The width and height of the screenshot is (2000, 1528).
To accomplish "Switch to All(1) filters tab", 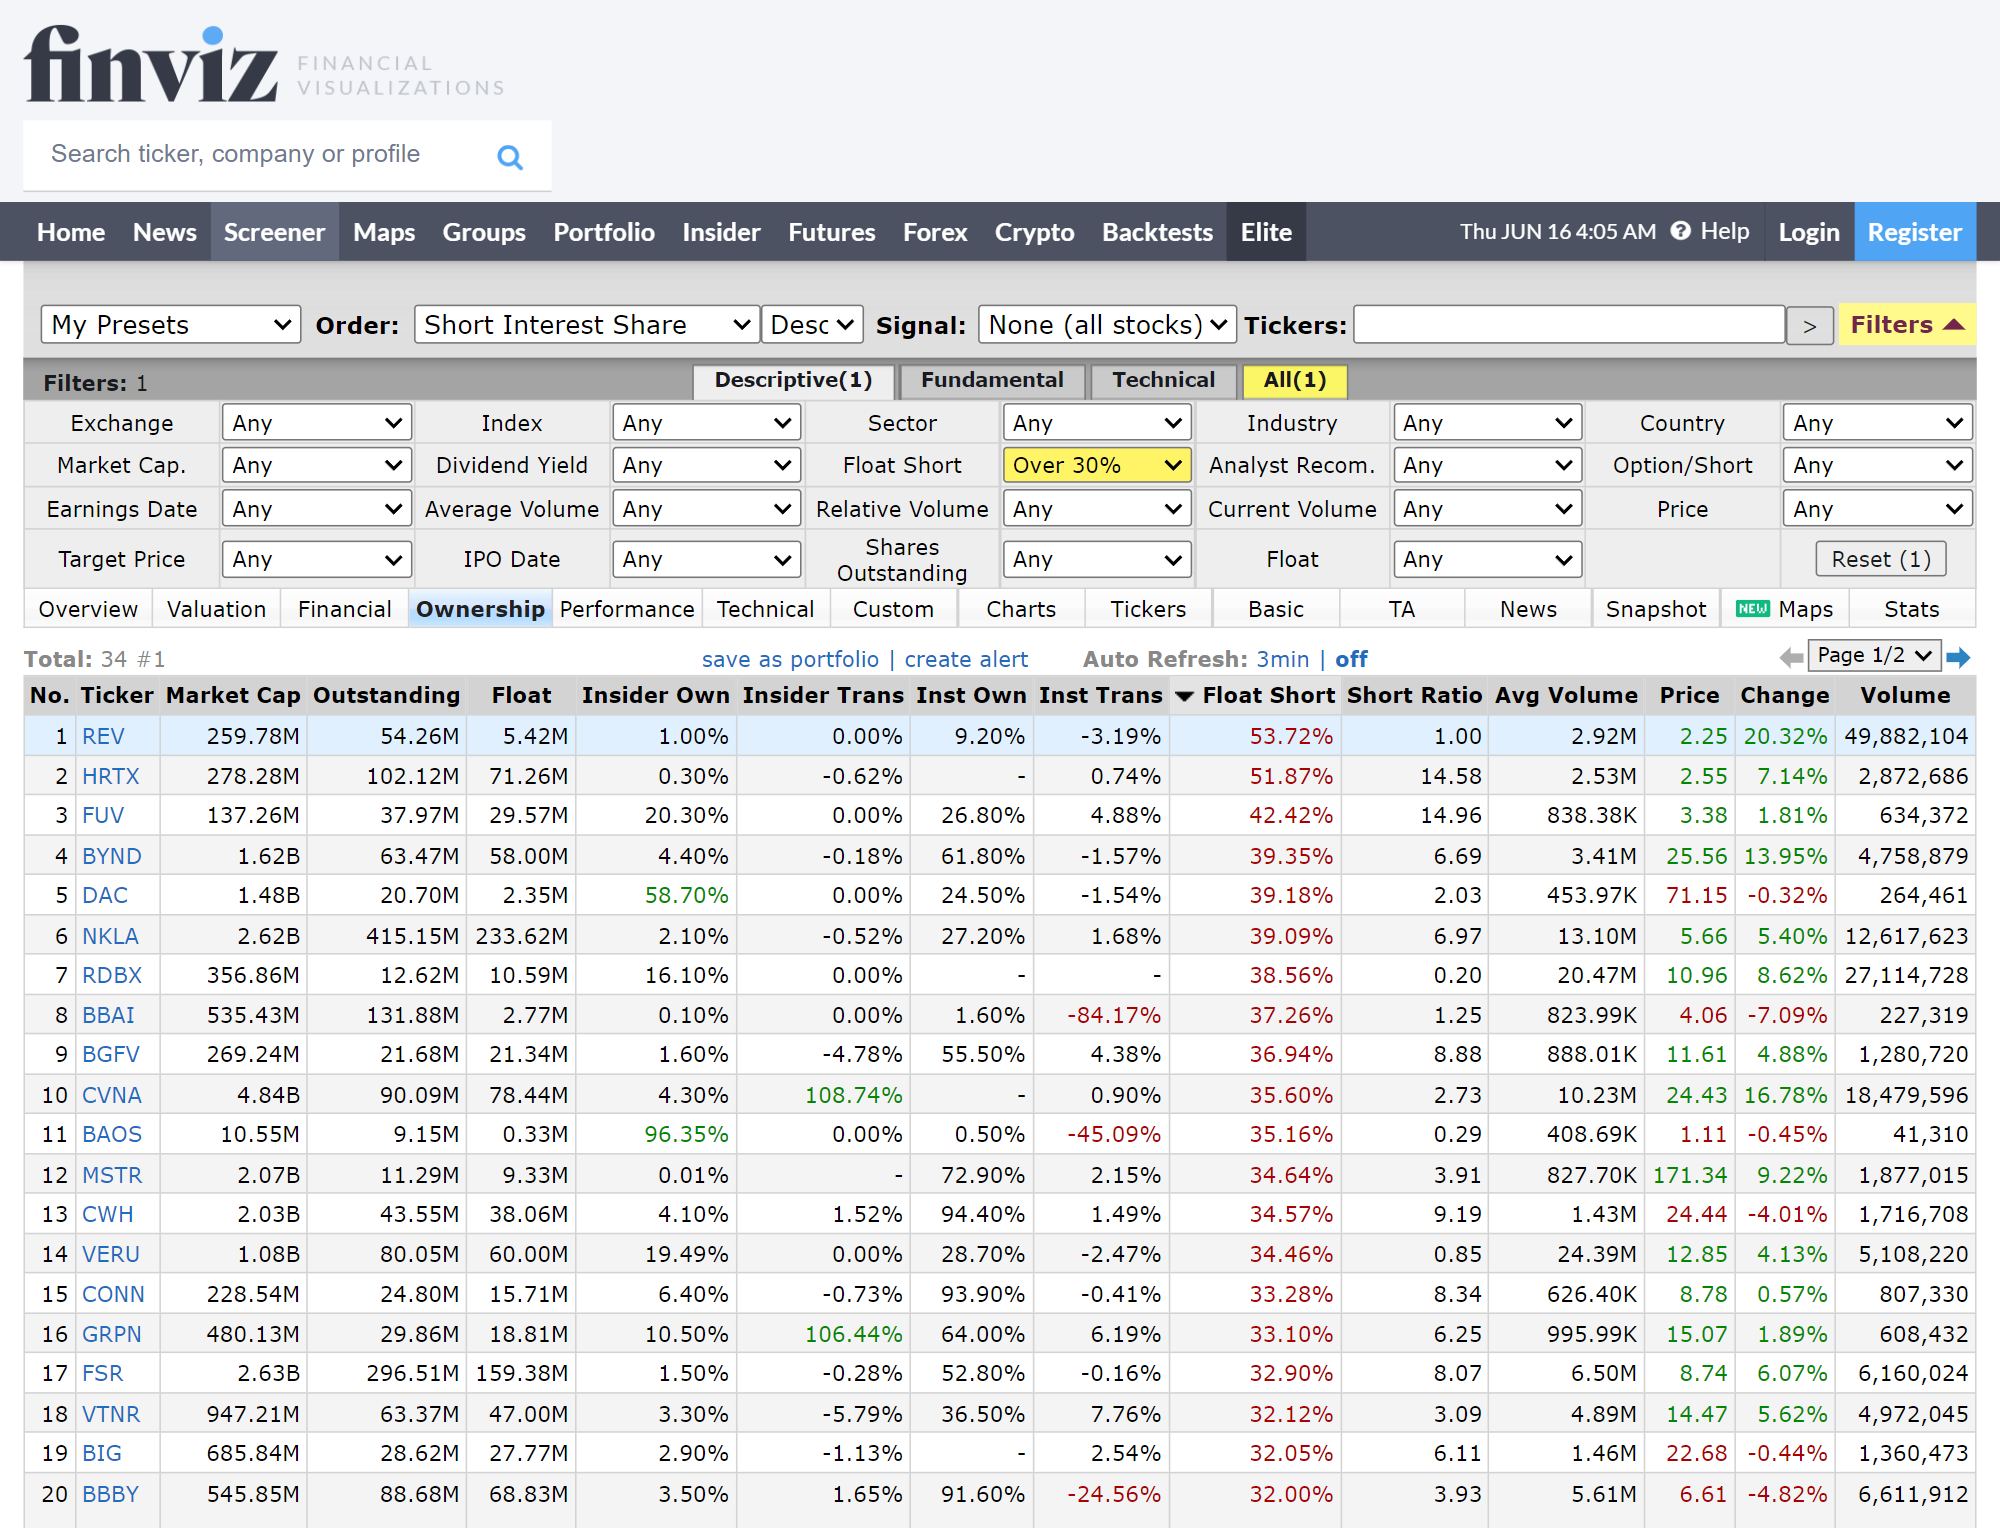I will click(x=1295, y=380).
